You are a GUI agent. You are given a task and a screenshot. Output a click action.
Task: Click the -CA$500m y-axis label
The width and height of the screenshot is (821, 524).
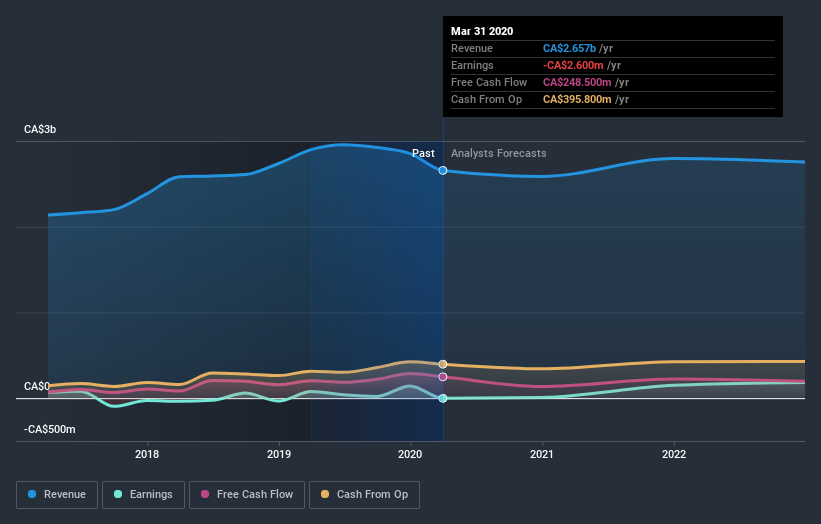[x=50, y=429]
